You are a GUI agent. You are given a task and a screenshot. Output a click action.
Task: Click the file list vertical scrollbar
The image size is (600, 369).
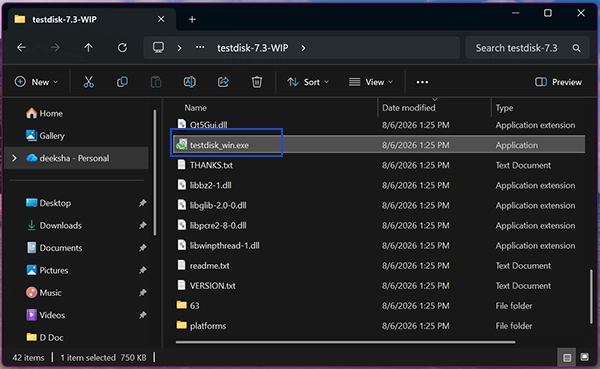[591, 297]
